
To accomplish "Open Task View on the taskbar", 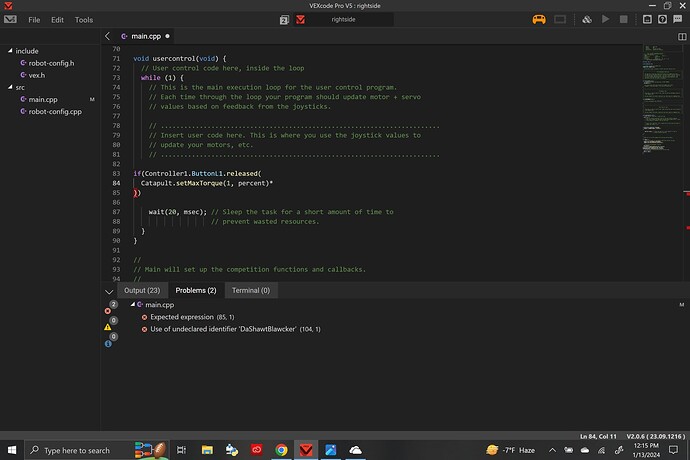I will [x=181, y=450].
